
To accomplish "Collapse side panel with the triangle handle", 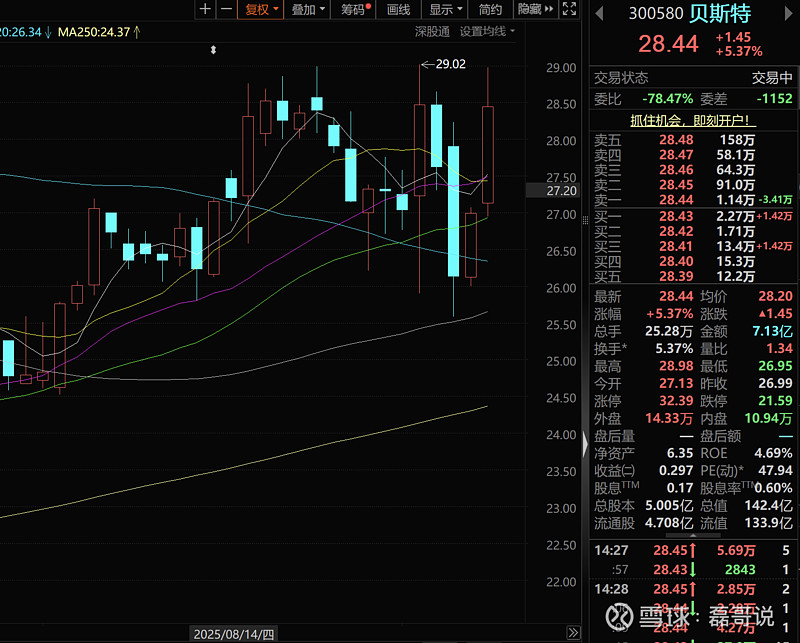I will [585, 443].
